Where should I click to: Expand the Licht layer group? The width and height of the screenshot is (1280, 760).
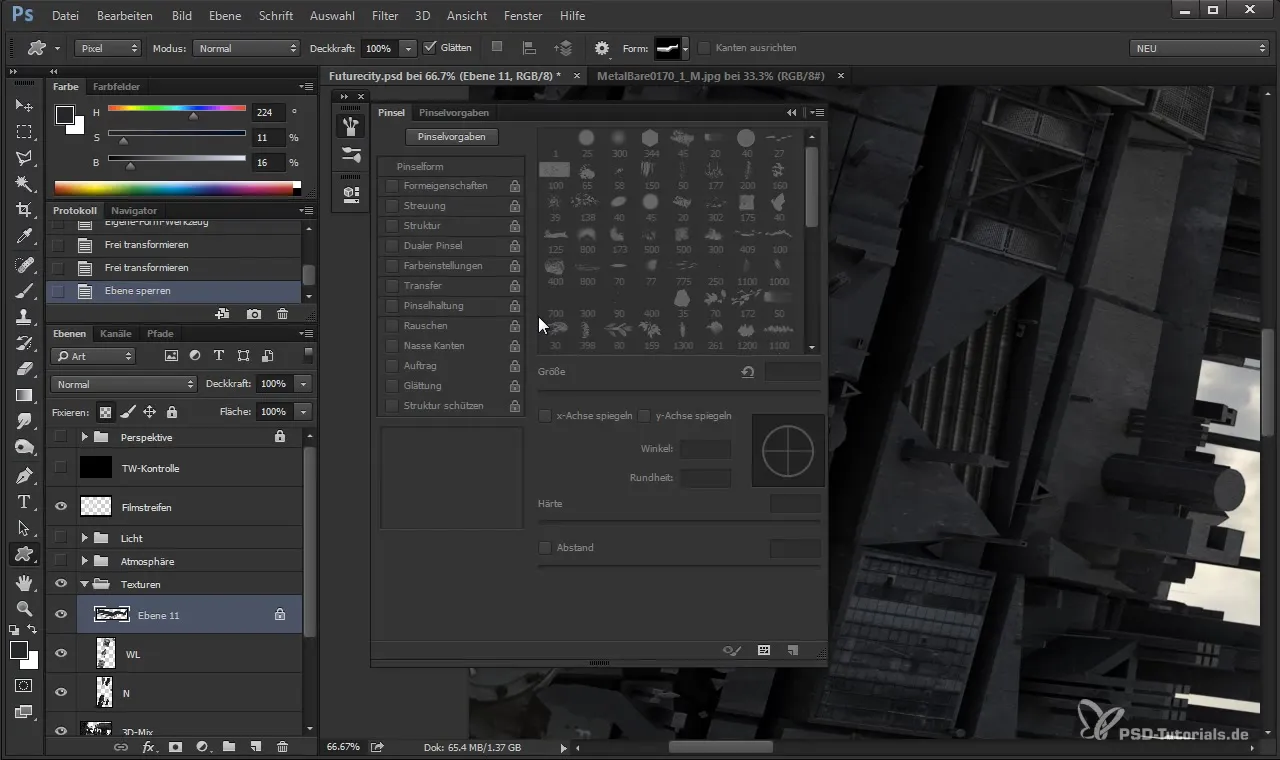(x=85, y=538)
